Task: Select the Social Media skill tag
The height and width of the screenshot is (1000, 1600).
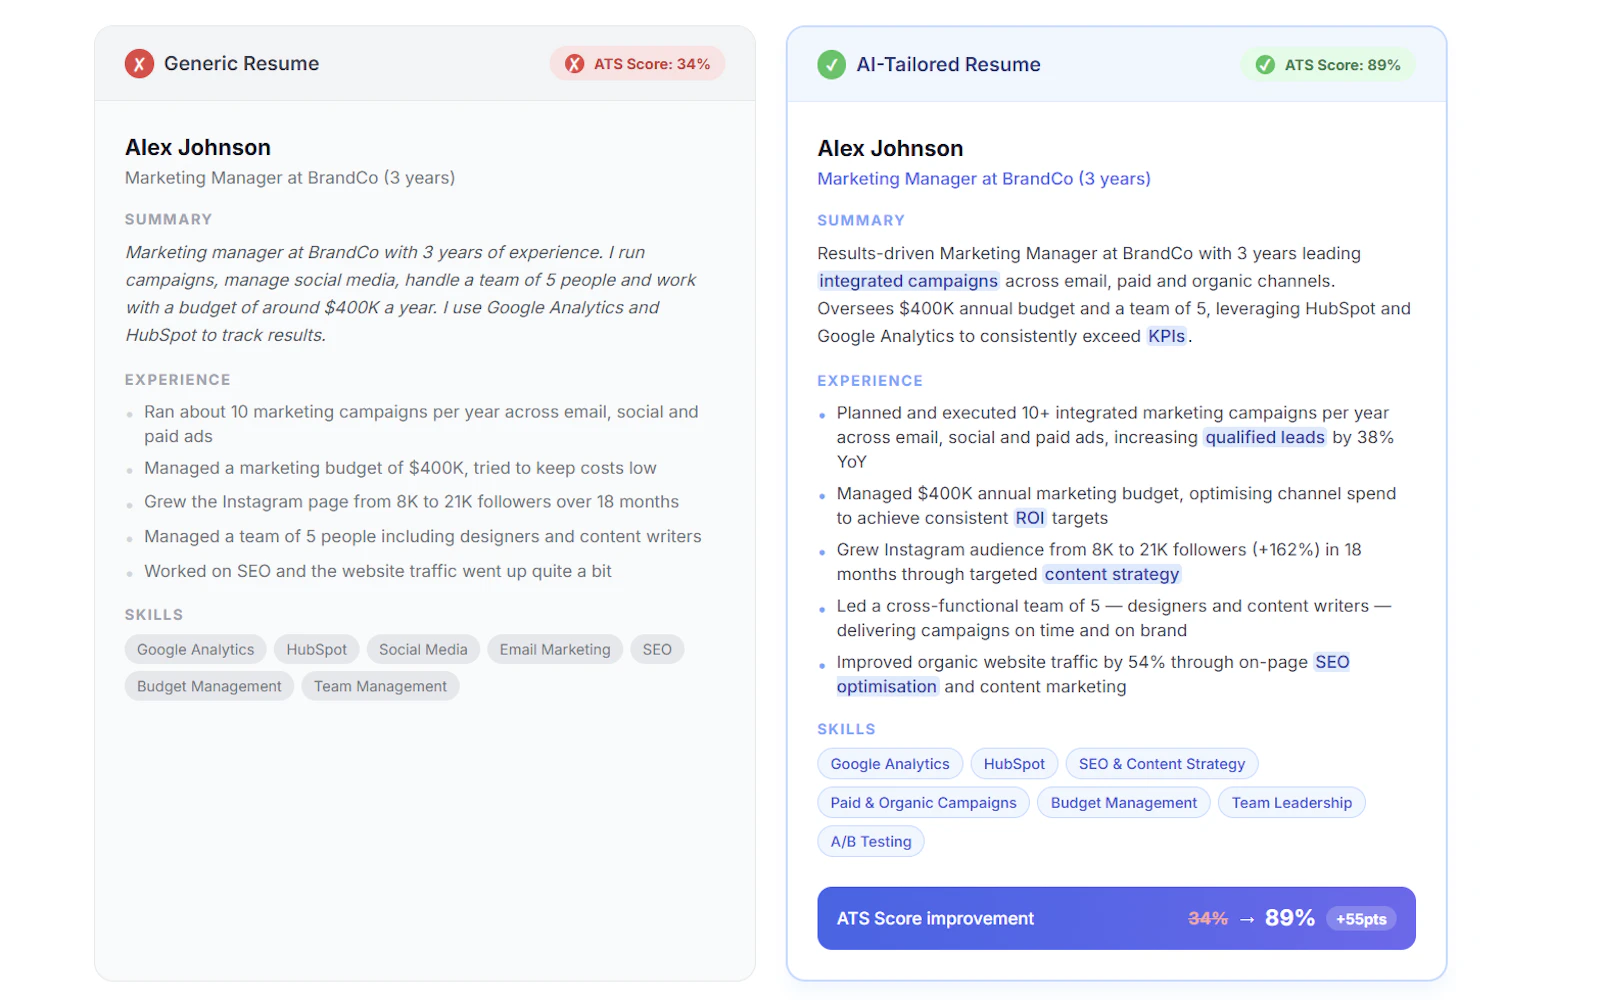Action: [423, 650]
